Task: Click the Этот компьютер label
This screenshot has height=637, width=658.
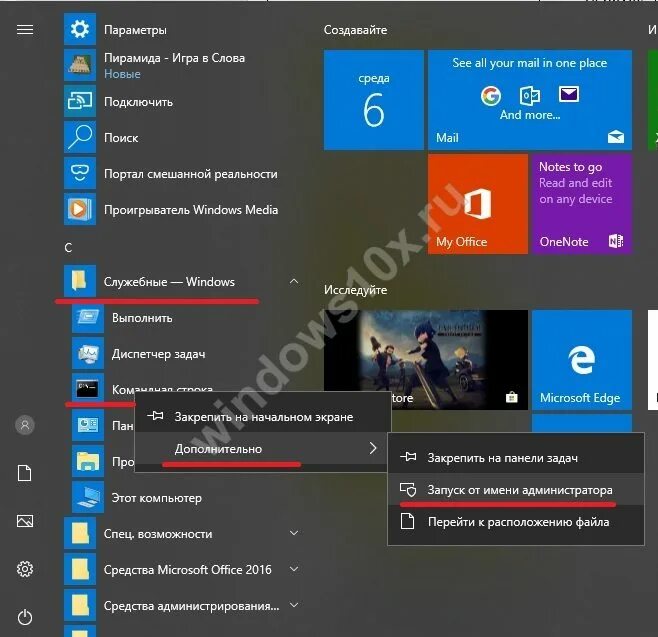Action: pyautogui.click(x=157, y=498)
